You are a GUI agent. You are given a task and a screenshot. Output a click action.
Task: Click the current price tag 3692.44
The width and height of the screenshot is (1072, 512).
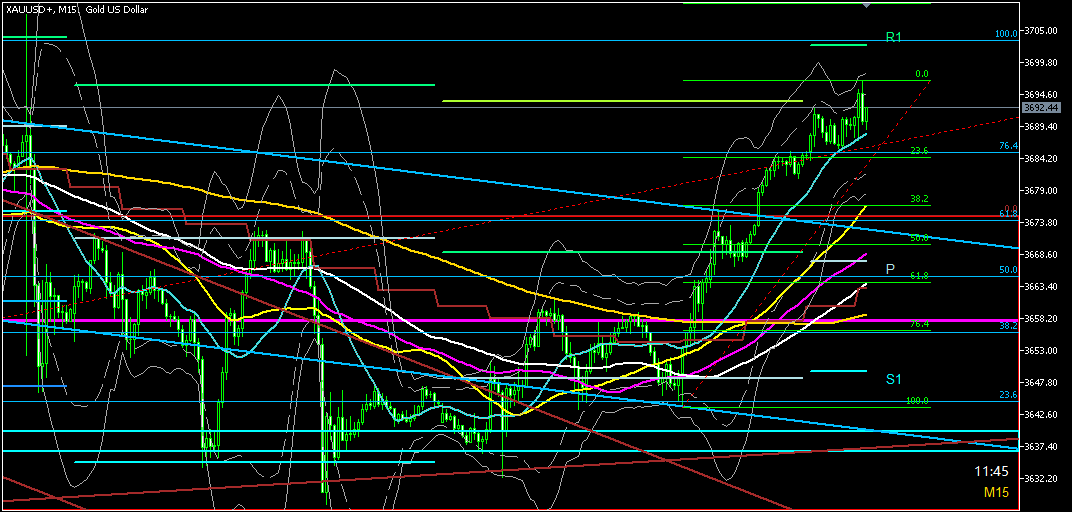1041,107
